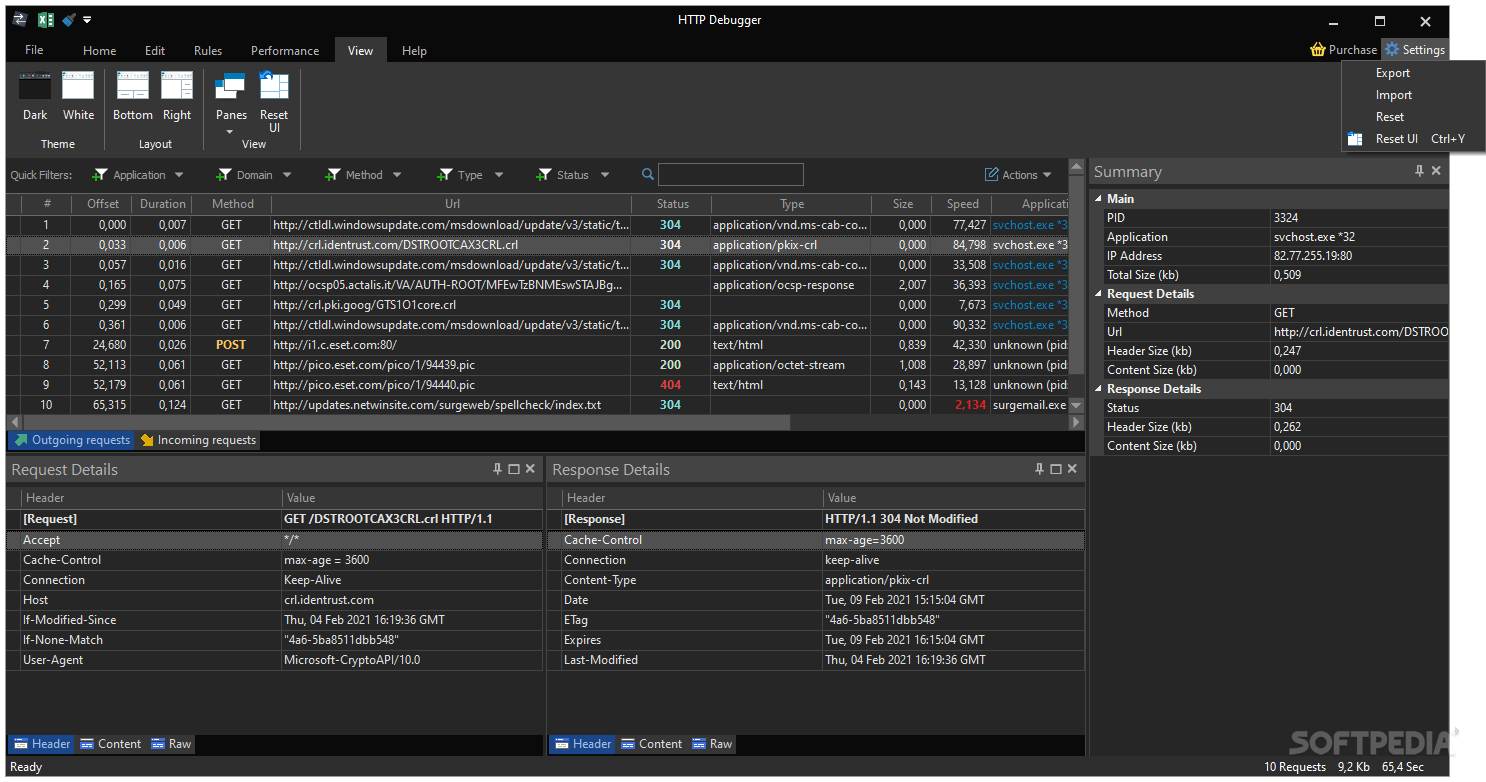The image size is (1486, 782).
Task: Collapse the Response Details section in Summary
Action: pyautogui.click(x=1097, y=389)
